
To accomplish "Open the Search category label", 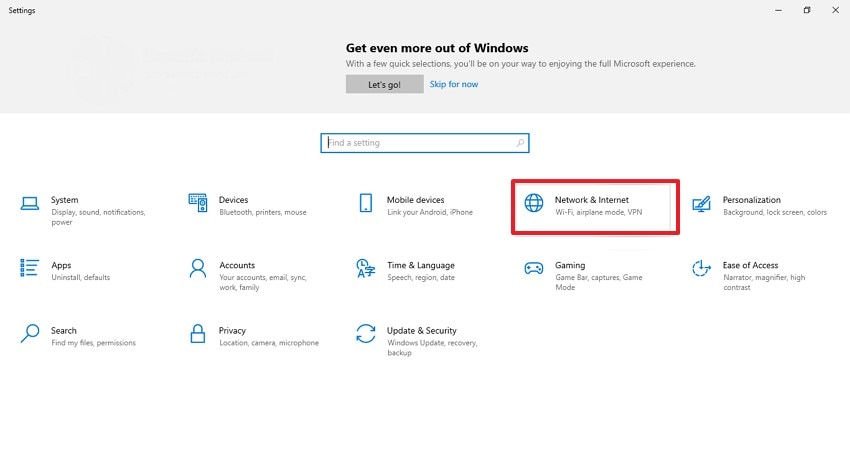I will 63,331.
